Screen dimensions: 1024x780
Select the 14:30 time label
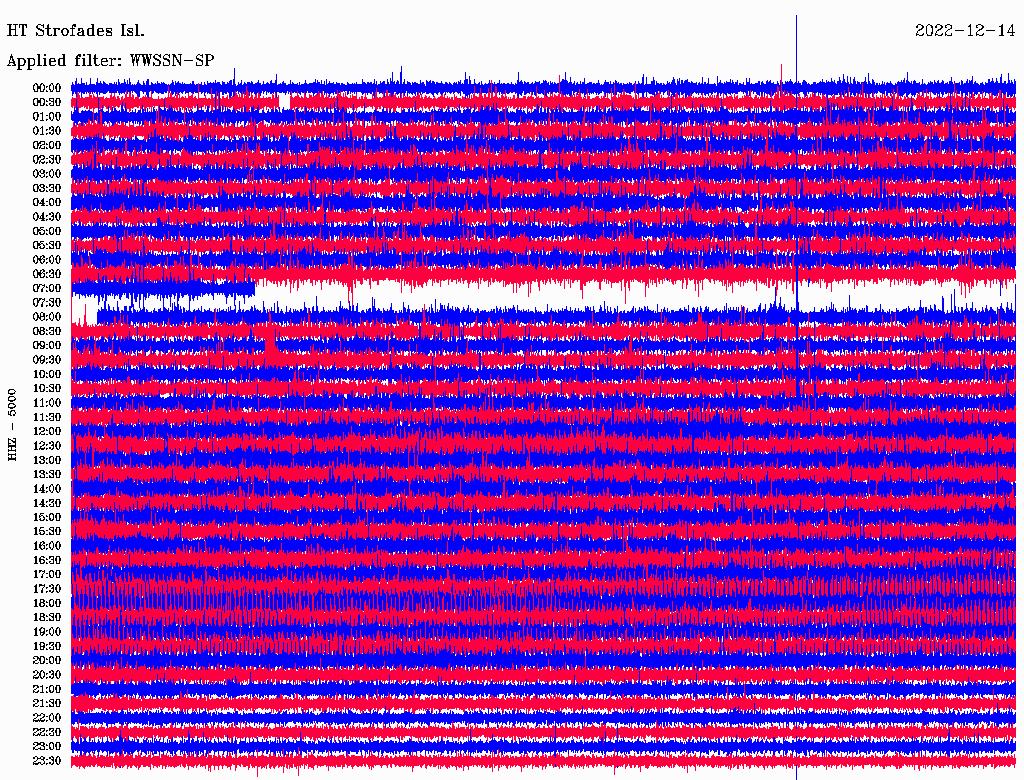tap(47, 503)
